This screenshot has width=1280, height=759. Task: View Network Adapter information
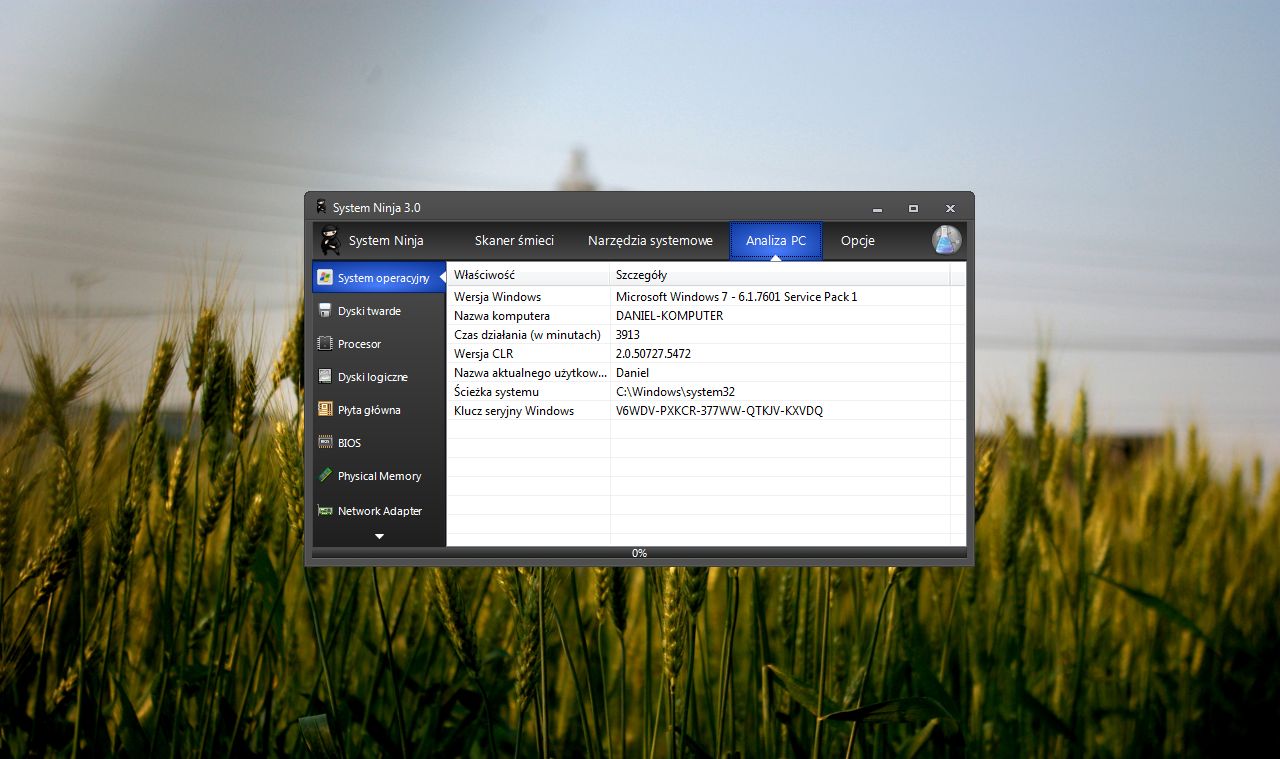[x=379, y=510]
